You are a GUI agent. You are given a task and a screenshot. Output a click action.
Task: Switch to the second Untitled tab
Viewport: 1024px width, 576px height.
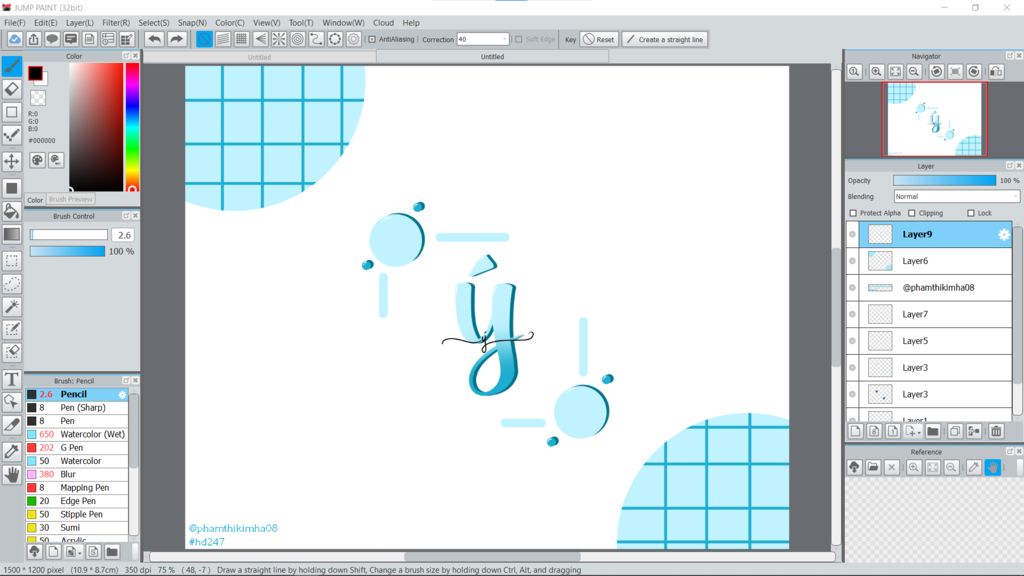tap(492, 57)
